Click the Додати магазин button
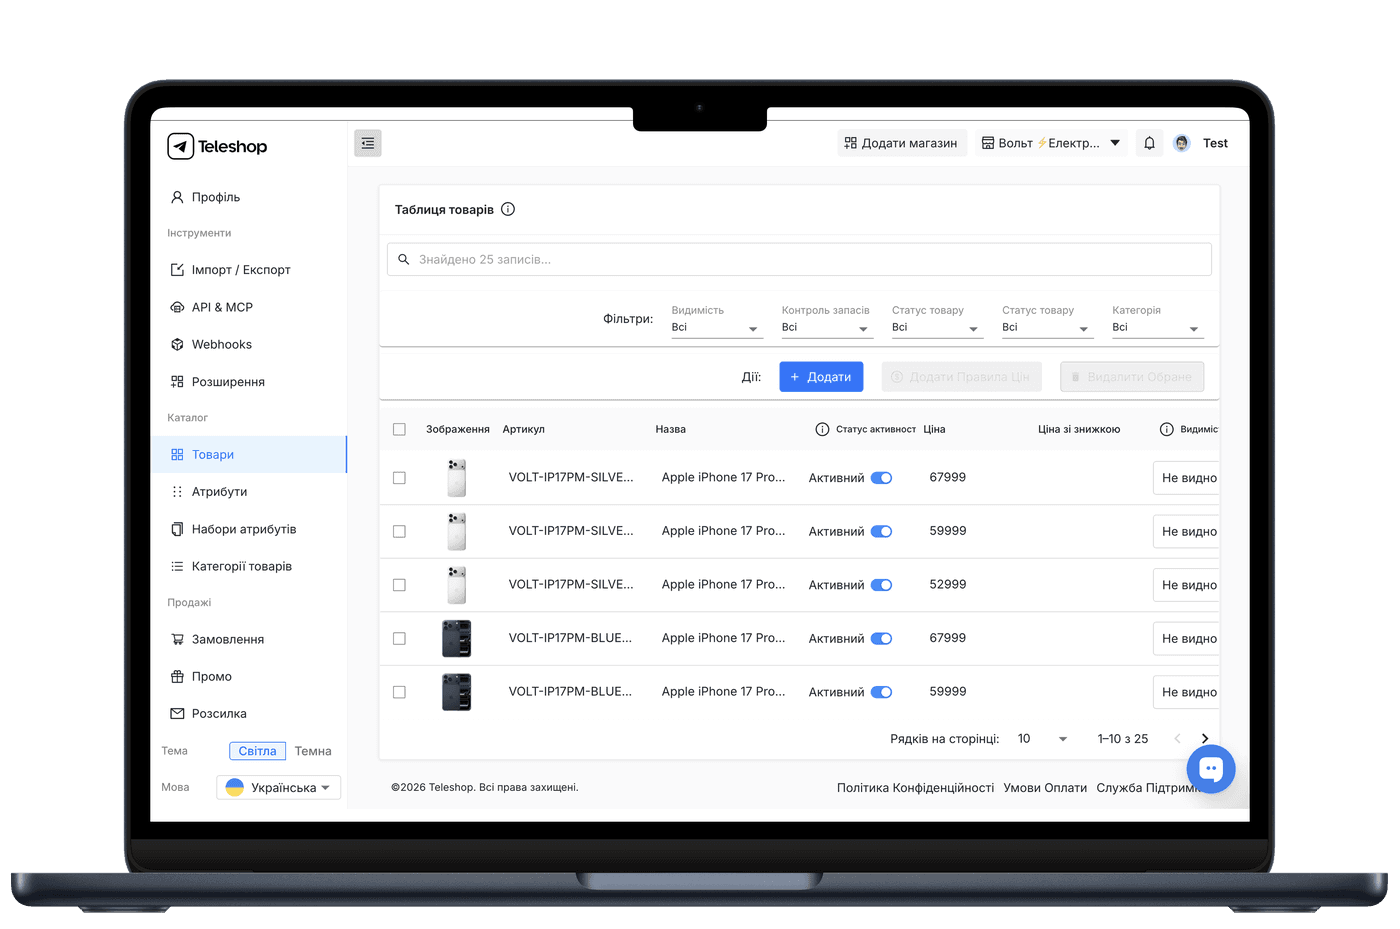Viewport: 1400px width, 929px height. tap(902, 143)
